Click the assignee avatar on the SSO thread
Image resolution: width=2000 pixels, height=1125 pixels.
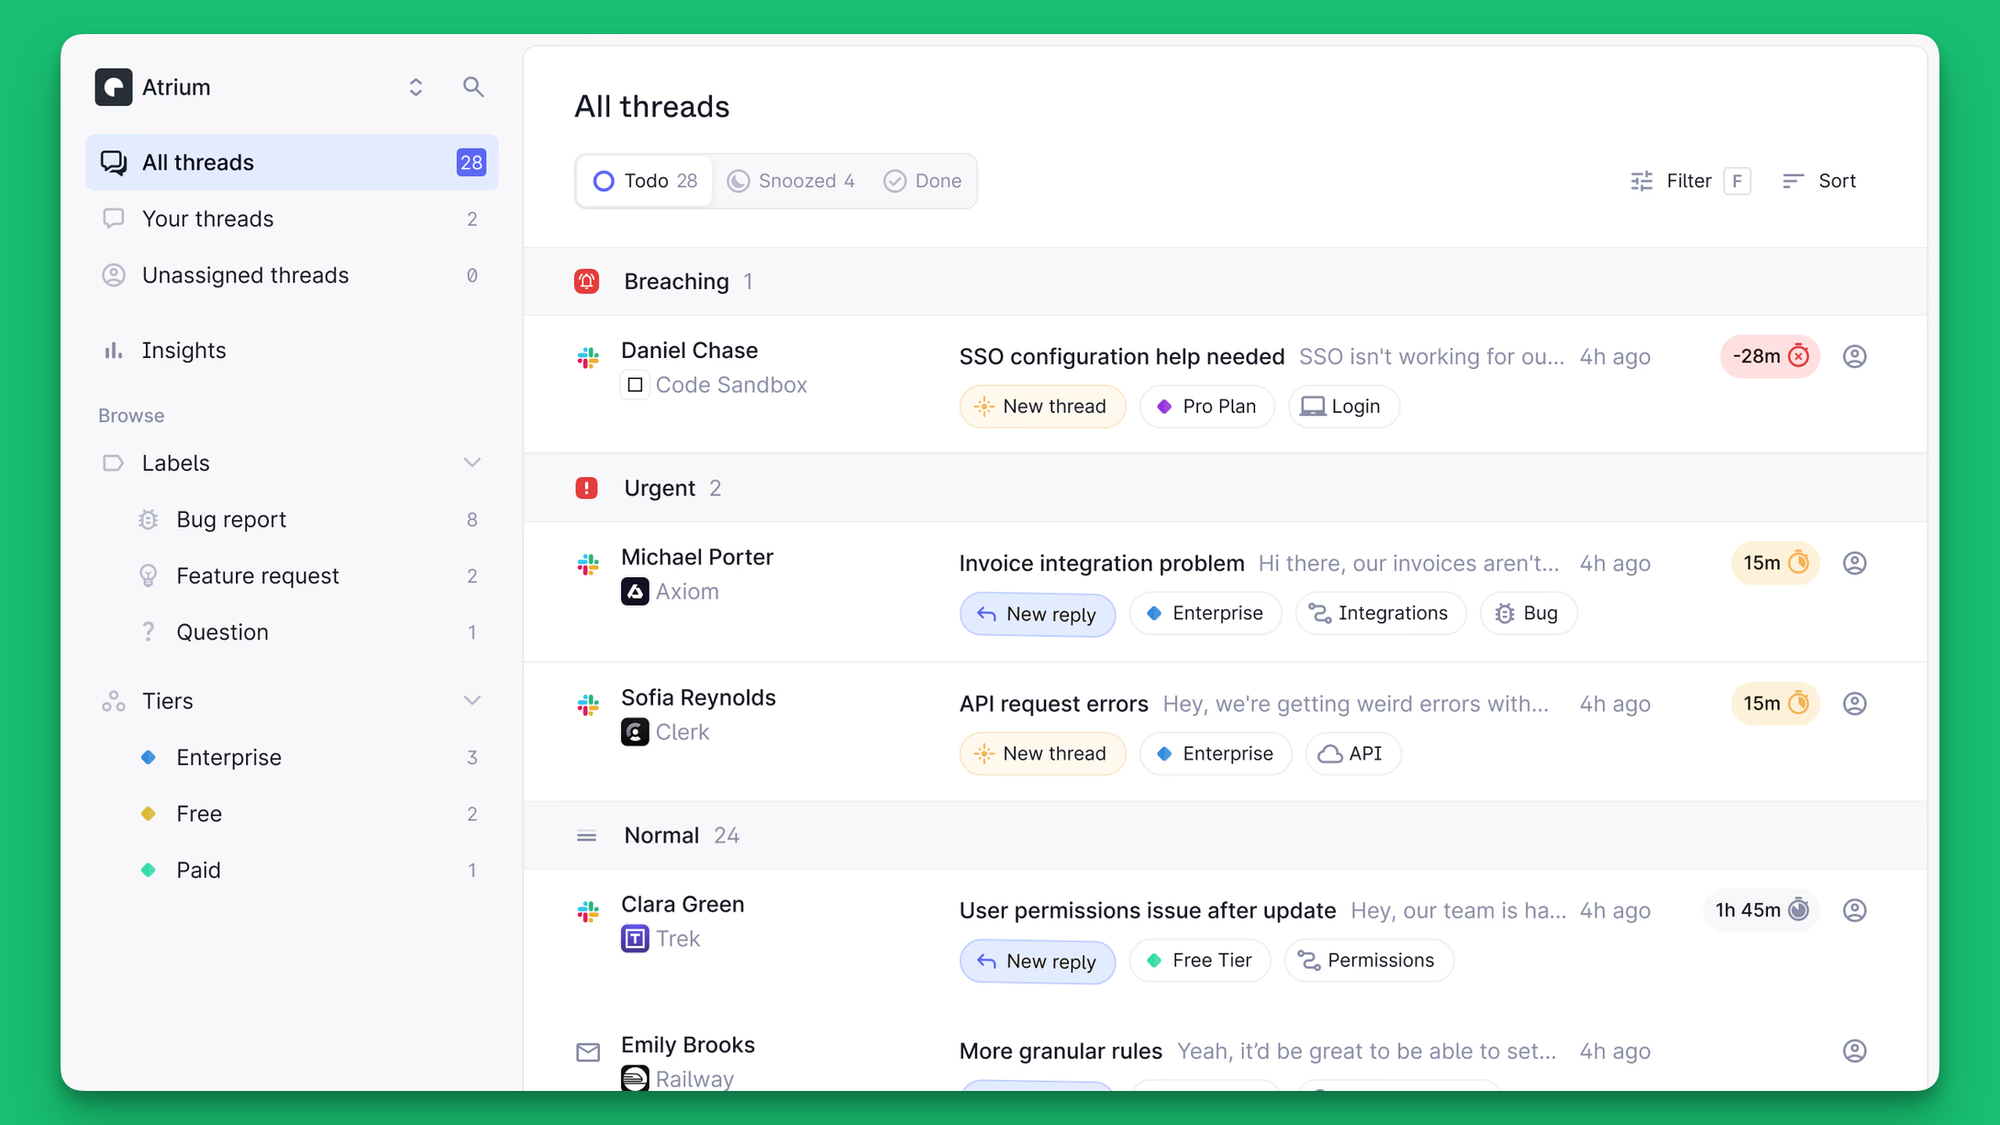pyautogui.click(x=1855, y=356)
